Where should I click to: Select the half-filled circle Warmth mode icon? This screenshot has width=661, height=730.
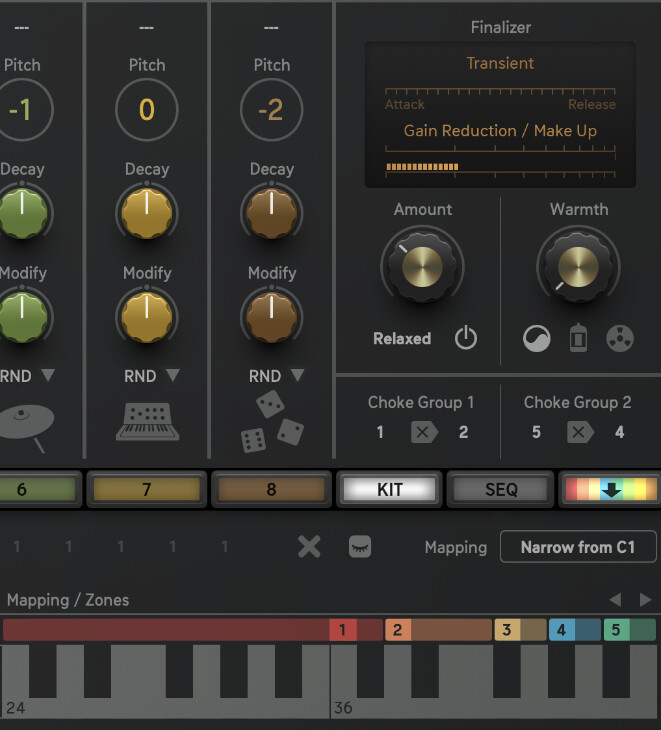tap(537, 338)
